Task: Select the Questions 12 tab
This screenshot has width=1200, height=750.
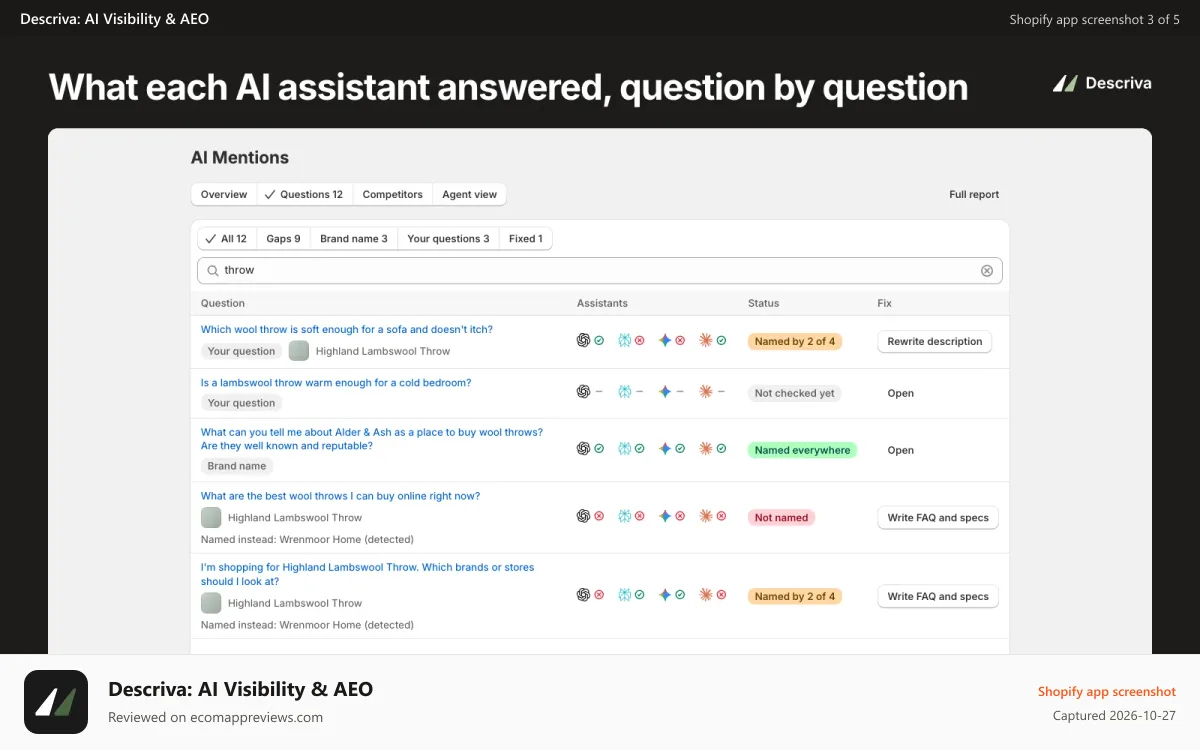Action: click(x=304, y=194)
